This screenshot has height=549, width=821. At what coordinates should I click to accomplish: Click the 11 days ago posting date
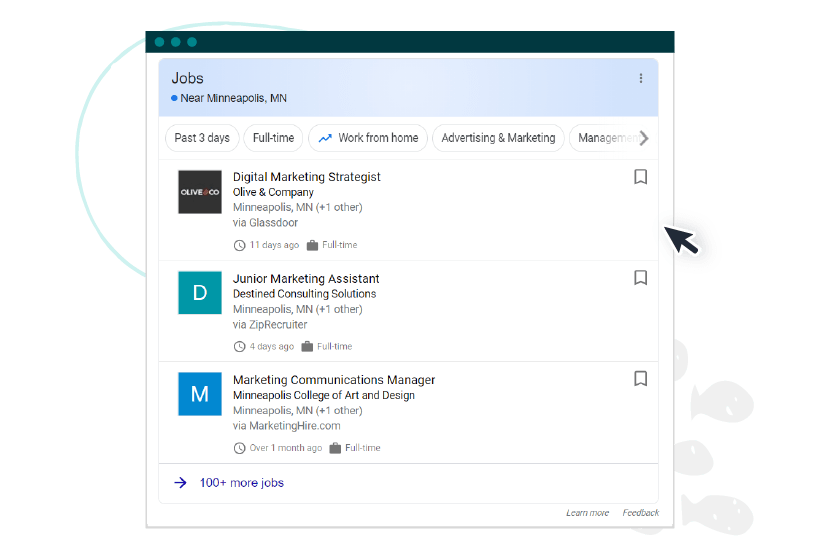click(x=274, y=245)
